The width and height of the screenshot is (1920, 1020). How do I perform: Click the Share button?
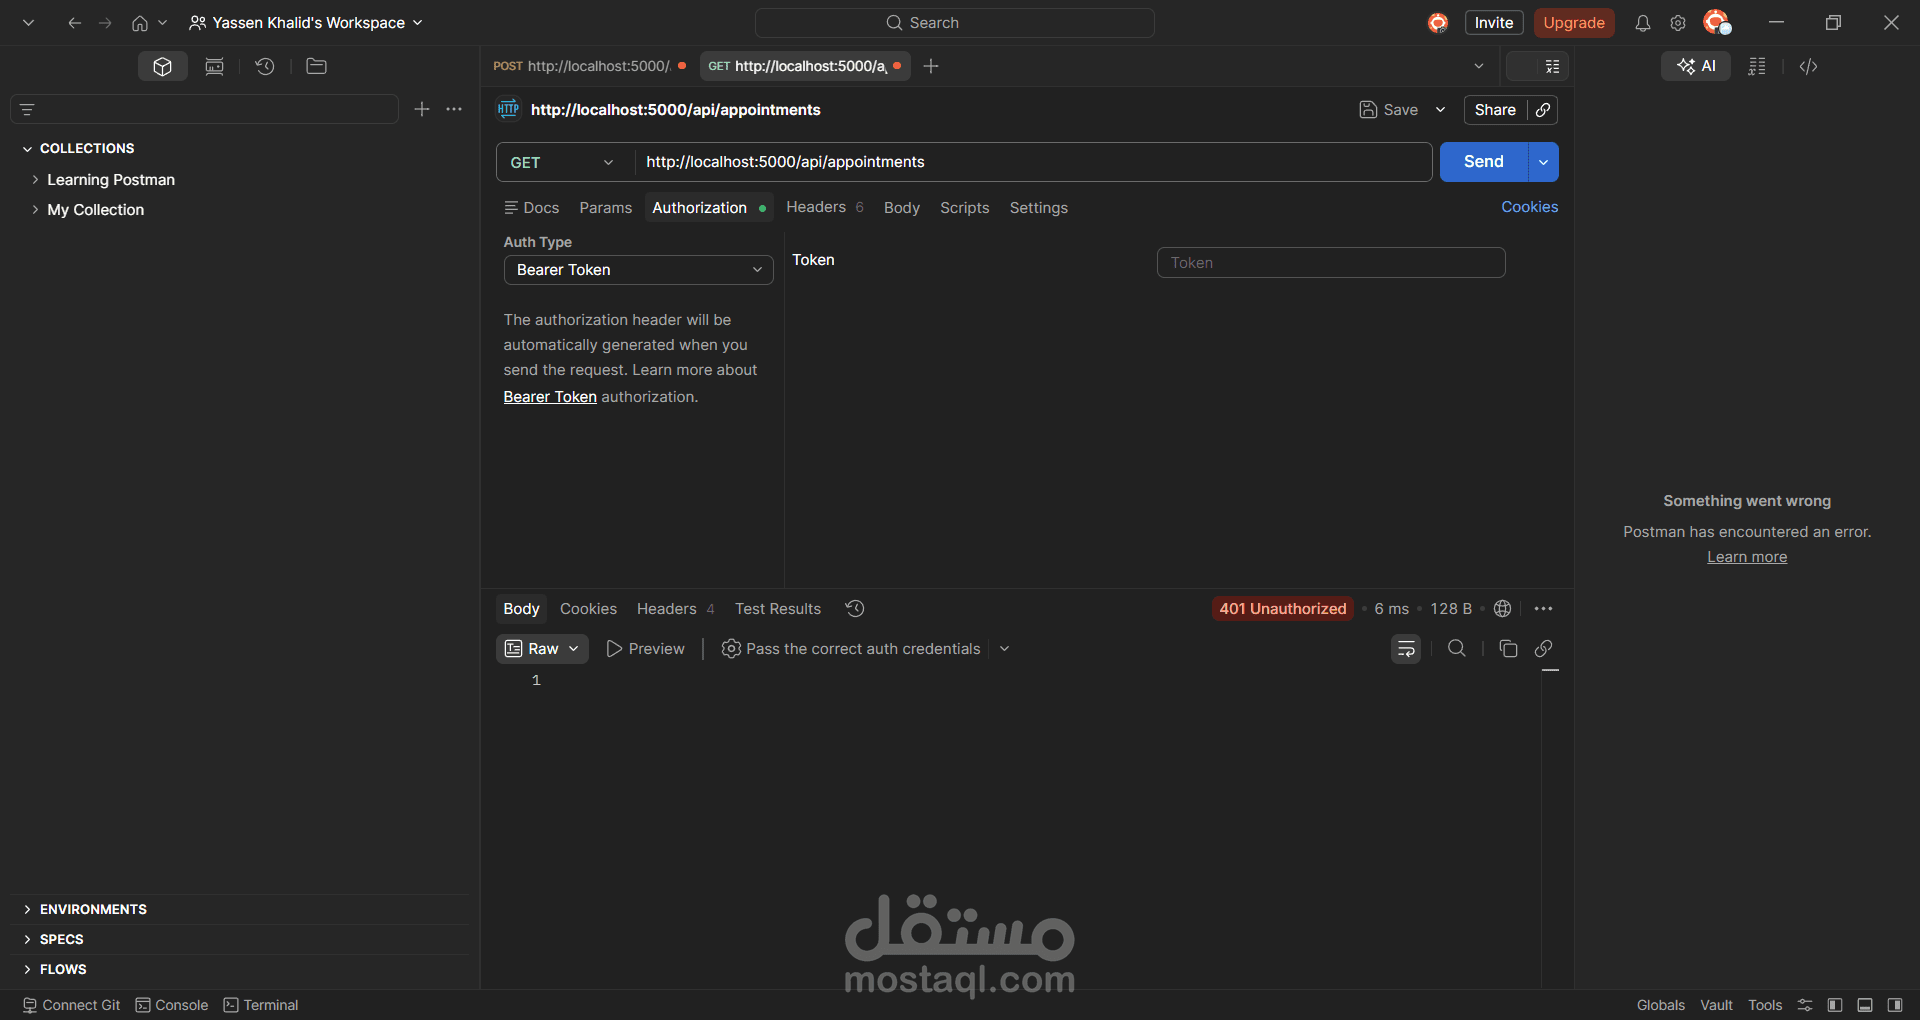(1495, 110)
